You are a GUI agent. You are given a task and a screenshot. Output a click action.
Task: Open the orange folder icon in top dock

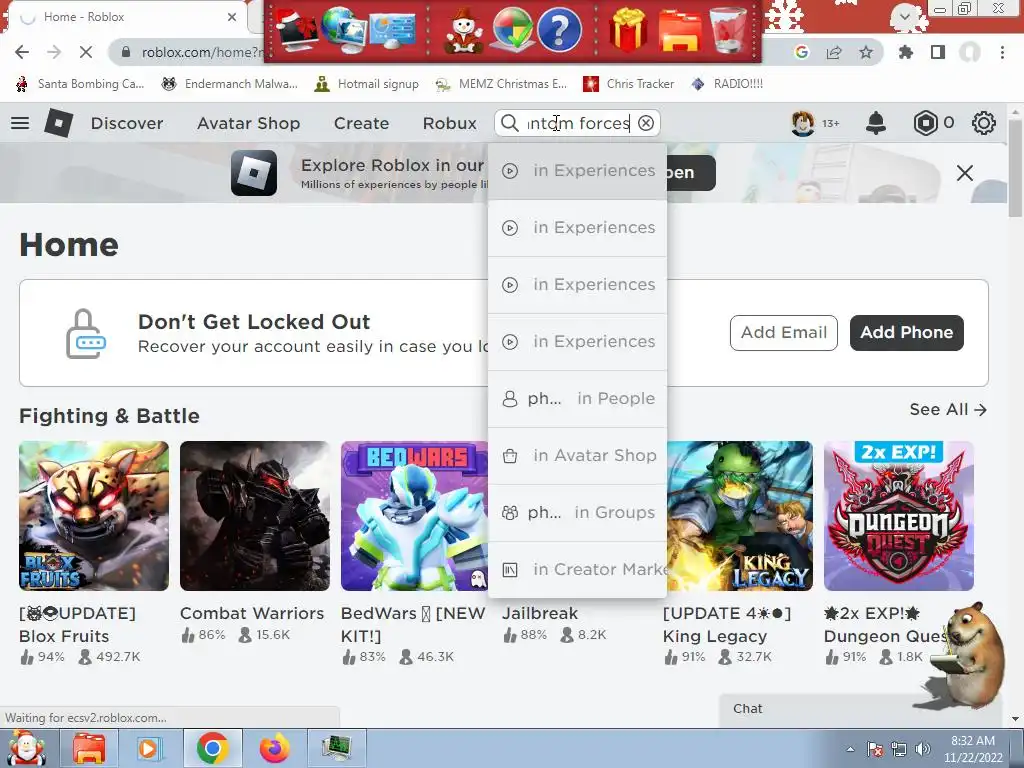pyautogui.click(x=679, y=30)
